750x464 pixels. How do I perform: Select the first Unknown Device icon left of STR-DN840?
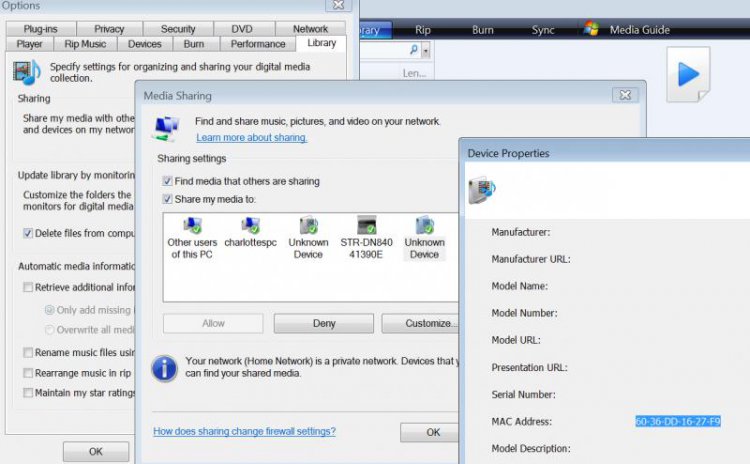click(309, 225)
